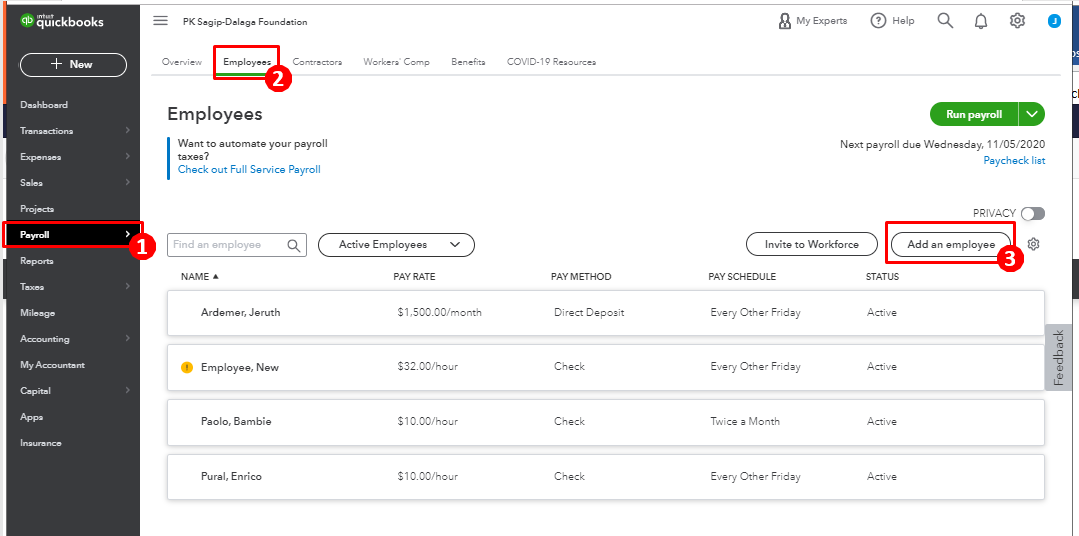The image size is (1079, 536).
Task: Expand the Sales sidebar submenu
Action: point(128,183)
